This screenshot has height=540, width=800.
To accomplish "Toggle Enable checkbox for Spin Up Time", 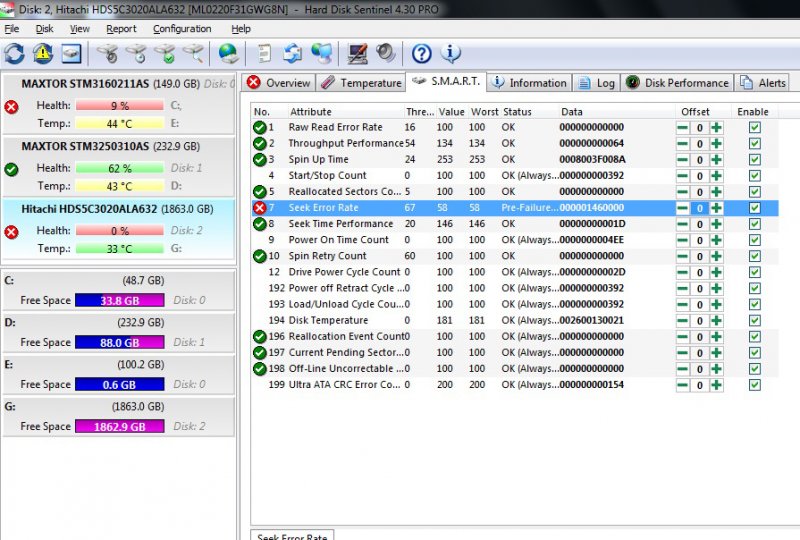I will coord(755,160).
